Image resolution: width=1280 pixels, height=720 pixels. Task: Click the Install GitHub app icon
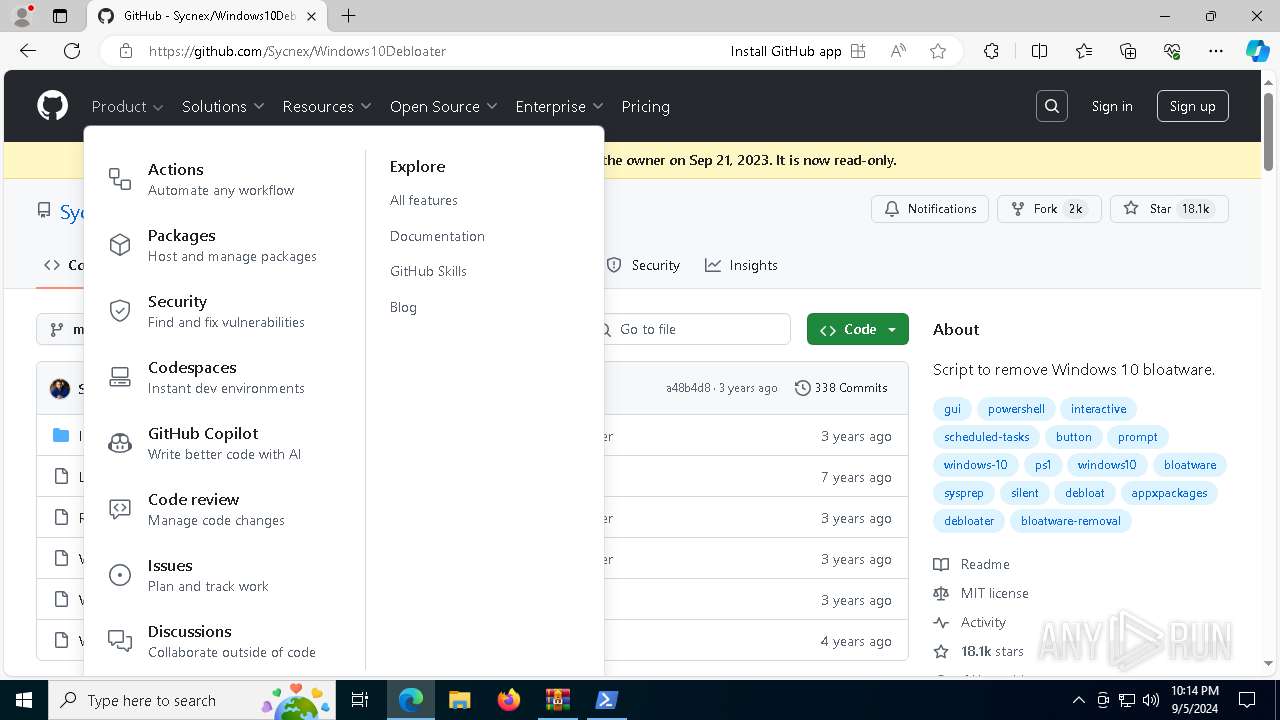(x=858, y=51)
